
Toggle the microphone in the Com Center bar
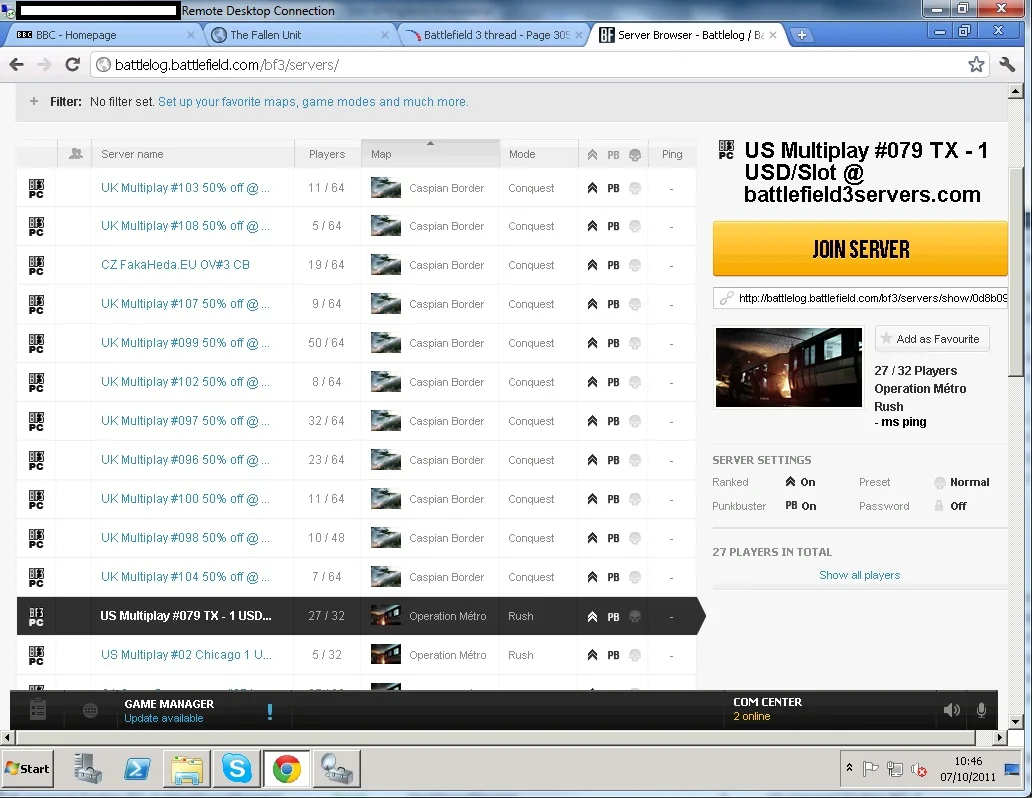[981, 710]
